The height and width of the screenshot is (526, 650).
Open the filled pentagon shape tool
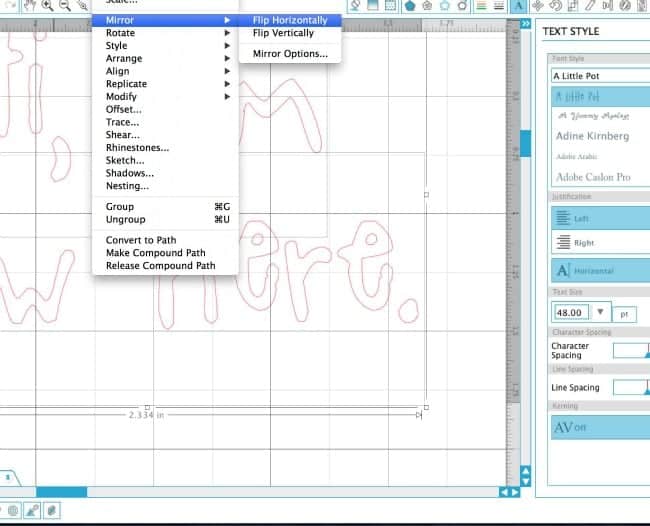point(410,5)
